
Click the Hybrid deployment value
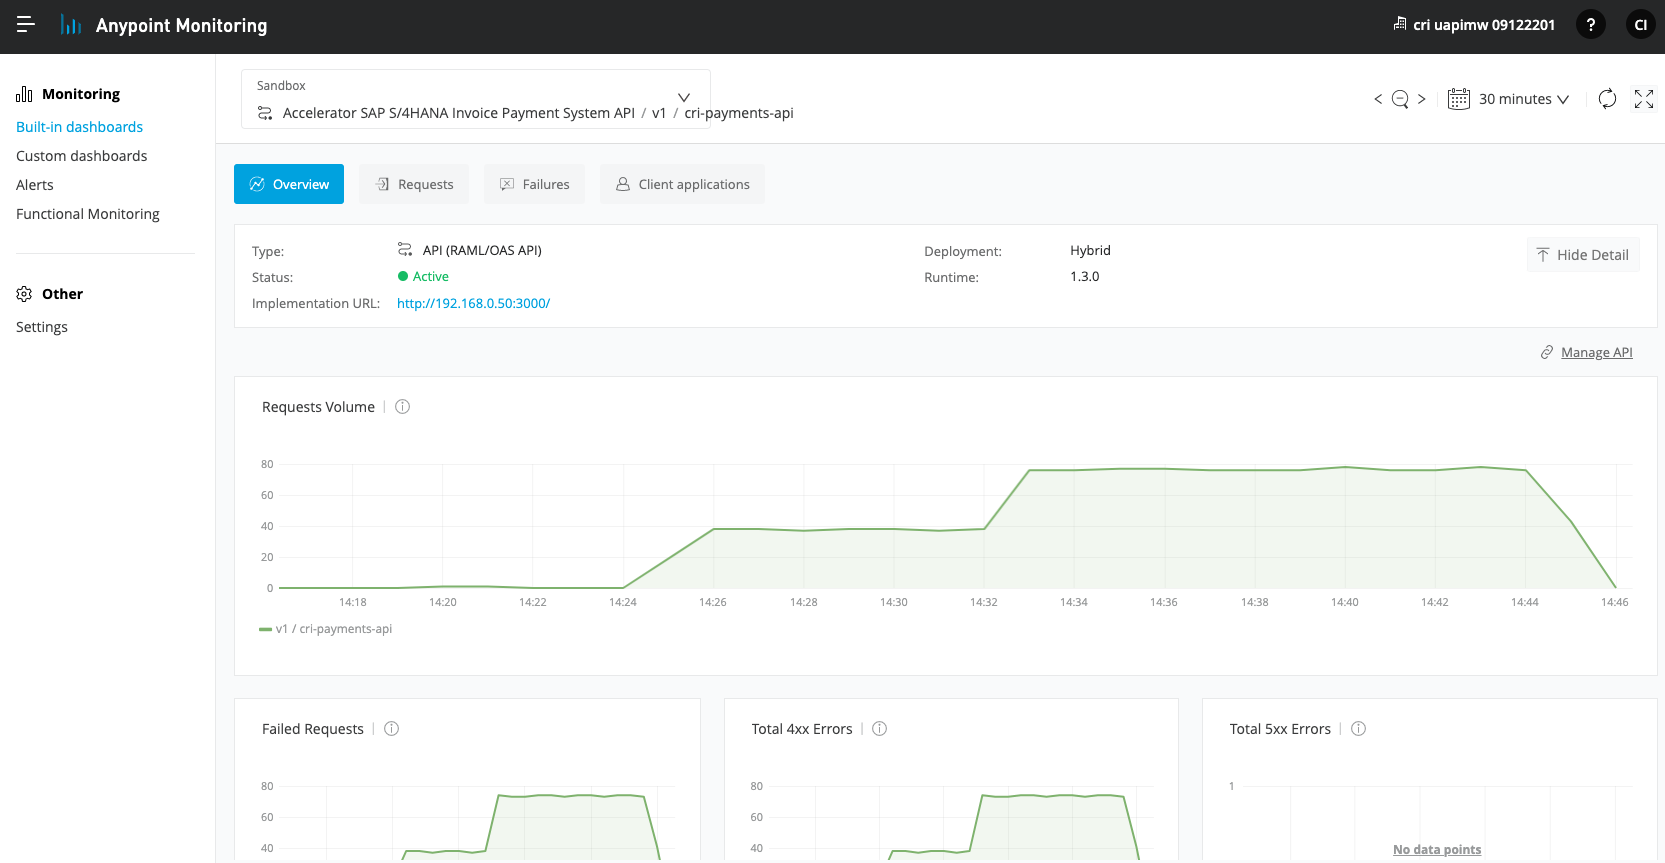click(1090, 251)
